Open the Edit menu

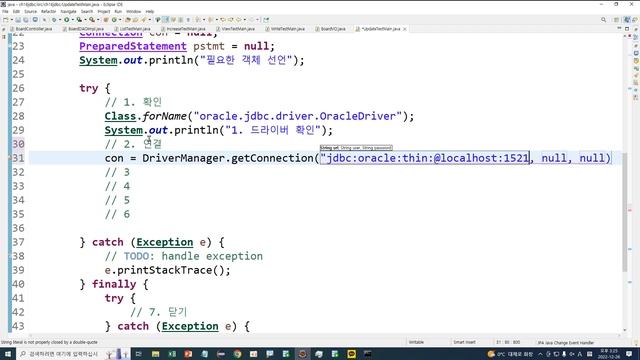[16, 11]
